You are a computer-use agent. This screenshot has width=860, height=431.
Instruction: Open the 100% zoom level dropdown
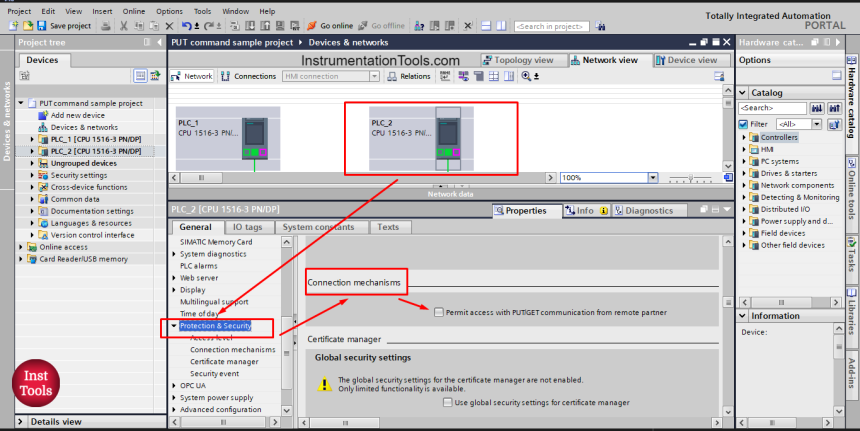653,178
